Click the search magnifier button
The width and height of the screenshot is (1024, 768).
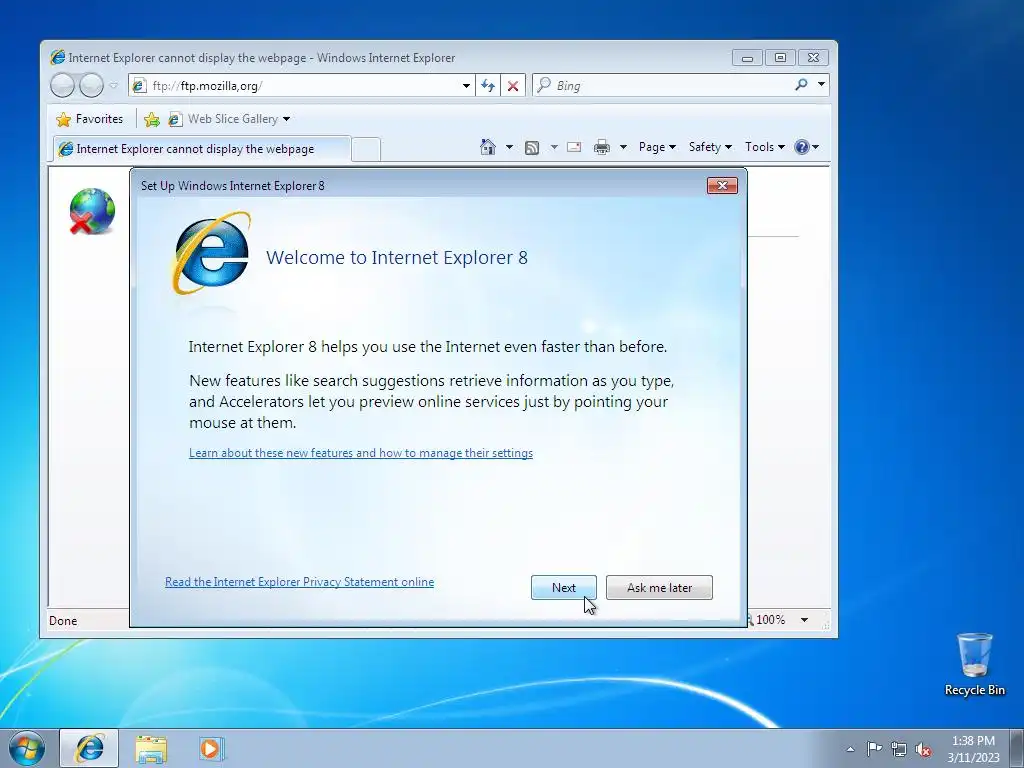click(x=801, y=85)
